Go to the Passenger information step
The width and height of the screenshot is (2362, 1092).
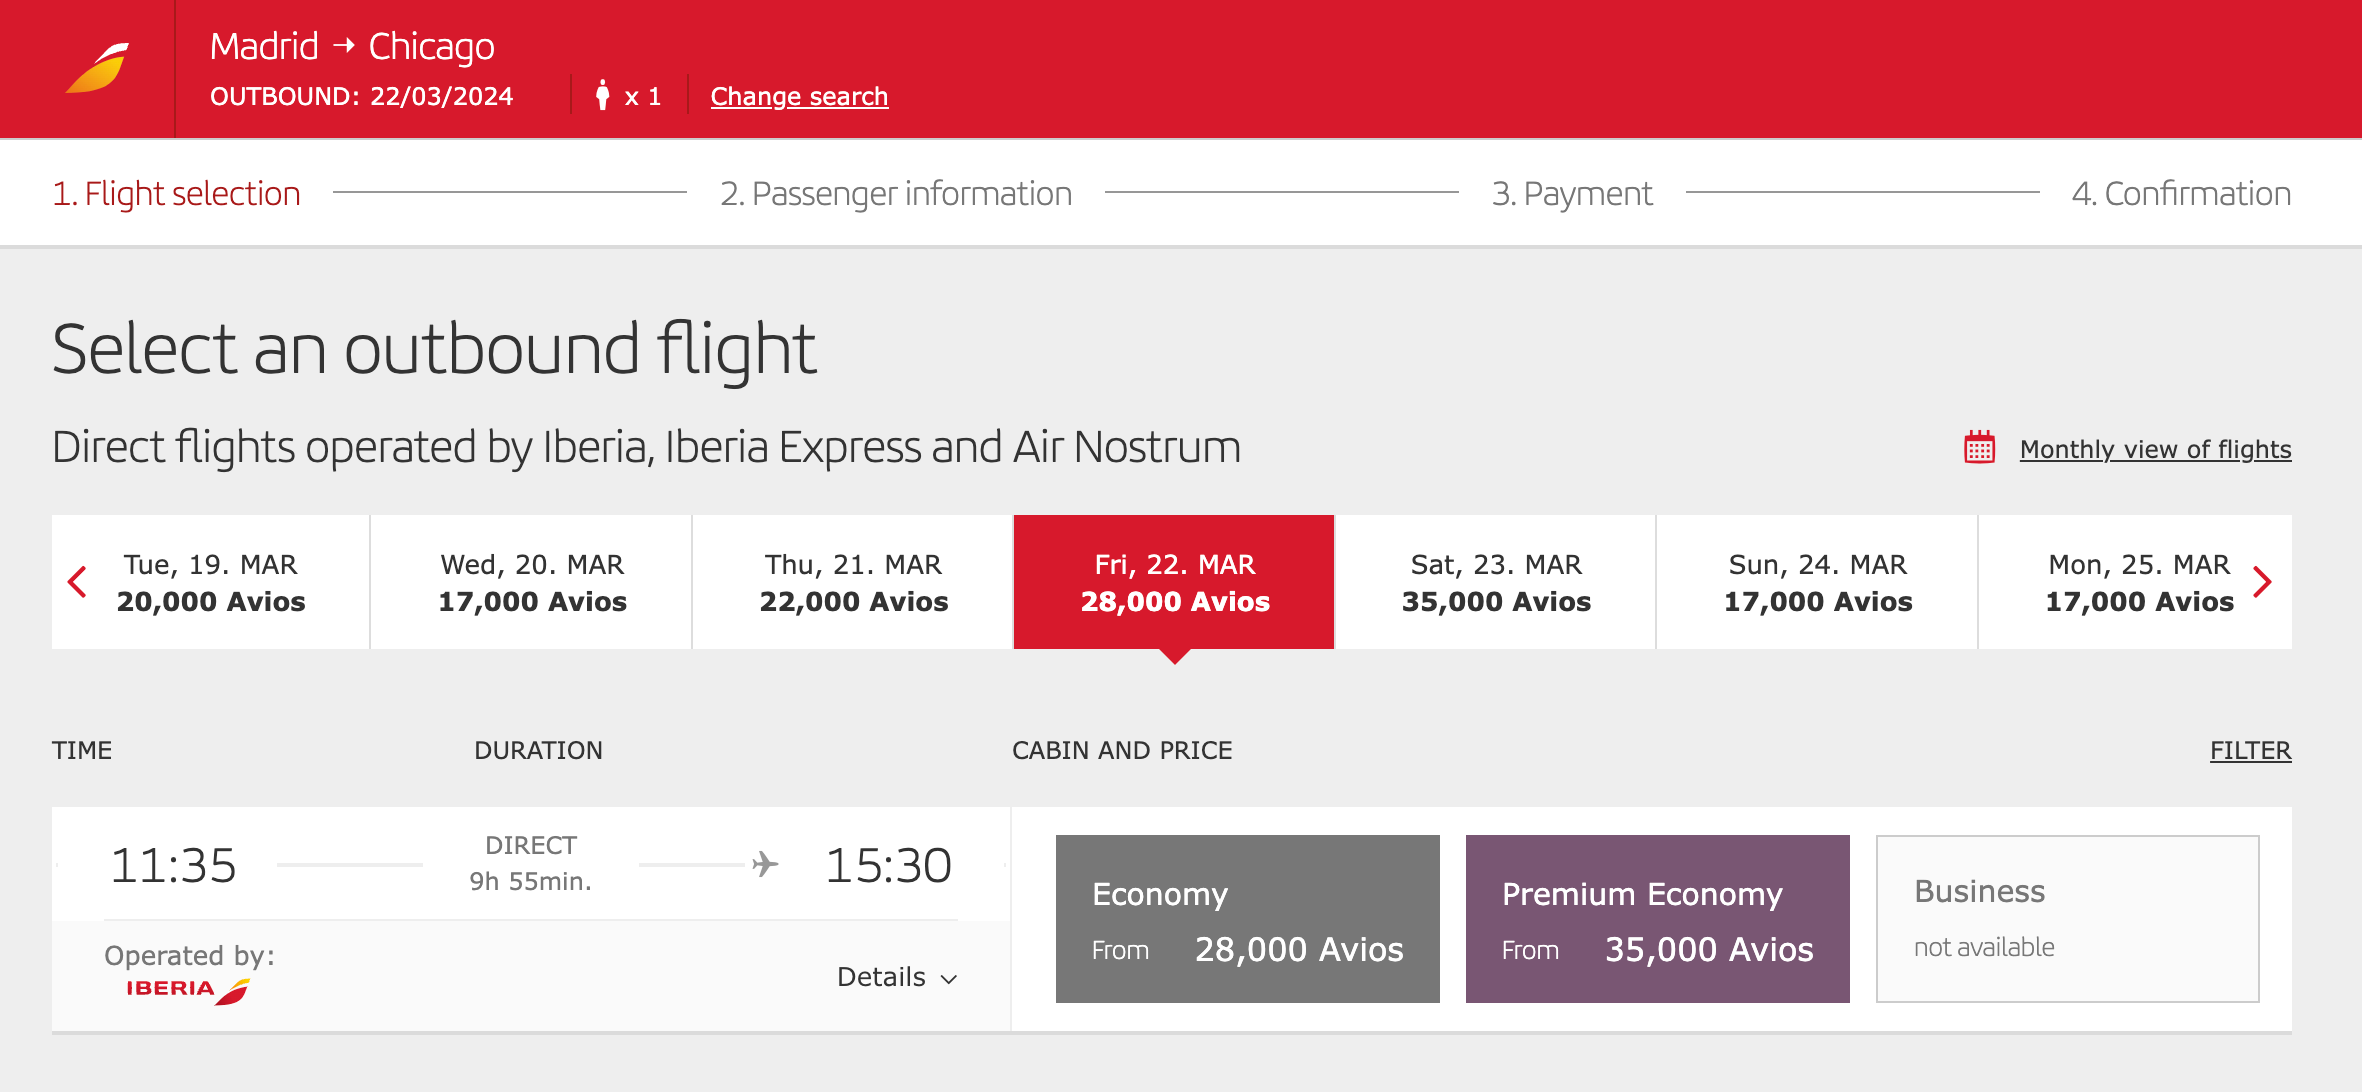[x=896, y=192]
